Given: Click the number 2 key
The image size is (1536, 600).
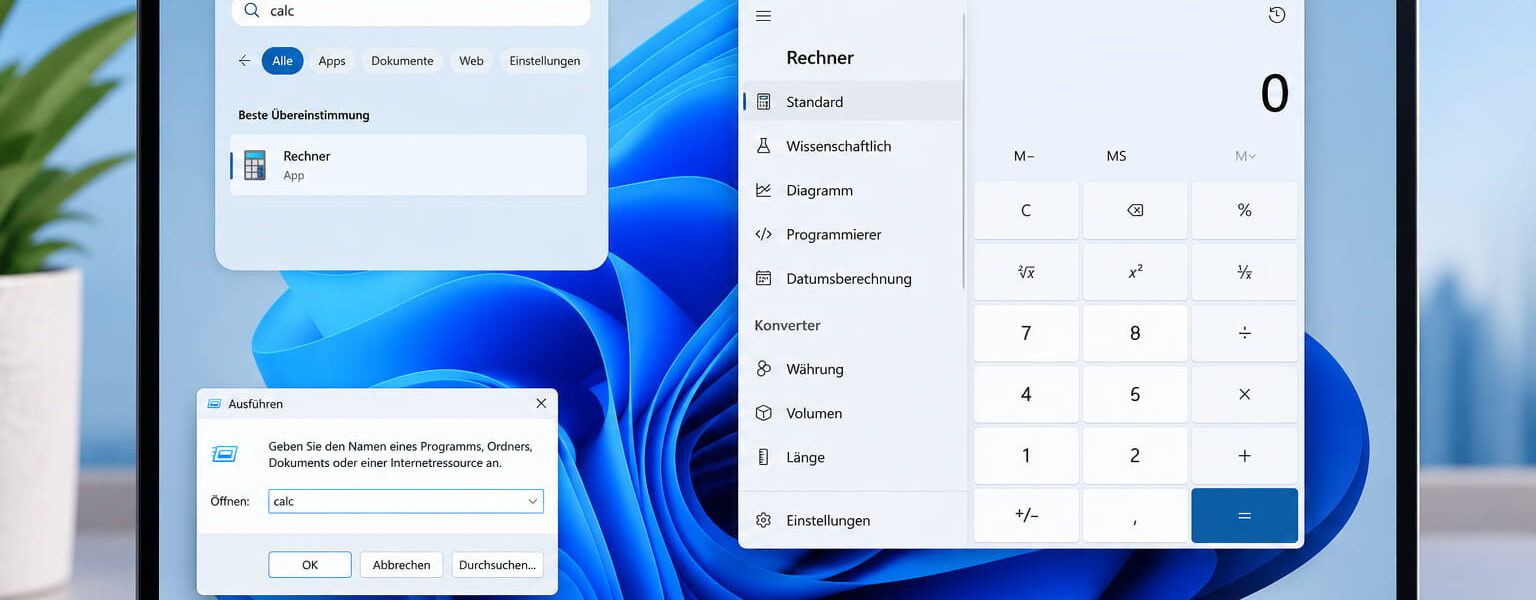Looking at the screenshot, I should point(1135,455).
